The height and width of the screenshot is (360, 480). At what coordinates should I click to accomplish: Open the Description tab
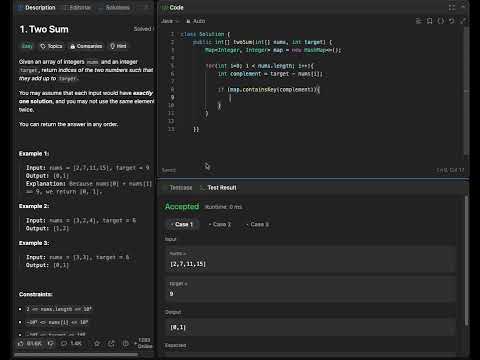pyautogui.click(x=36, y=7)
